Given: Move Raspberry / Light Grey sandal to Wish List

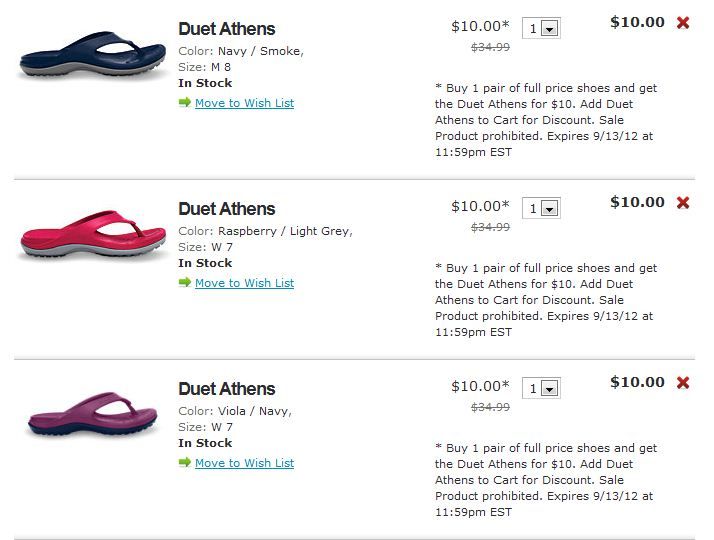Looking at the screenshot, I should [244, 283].
